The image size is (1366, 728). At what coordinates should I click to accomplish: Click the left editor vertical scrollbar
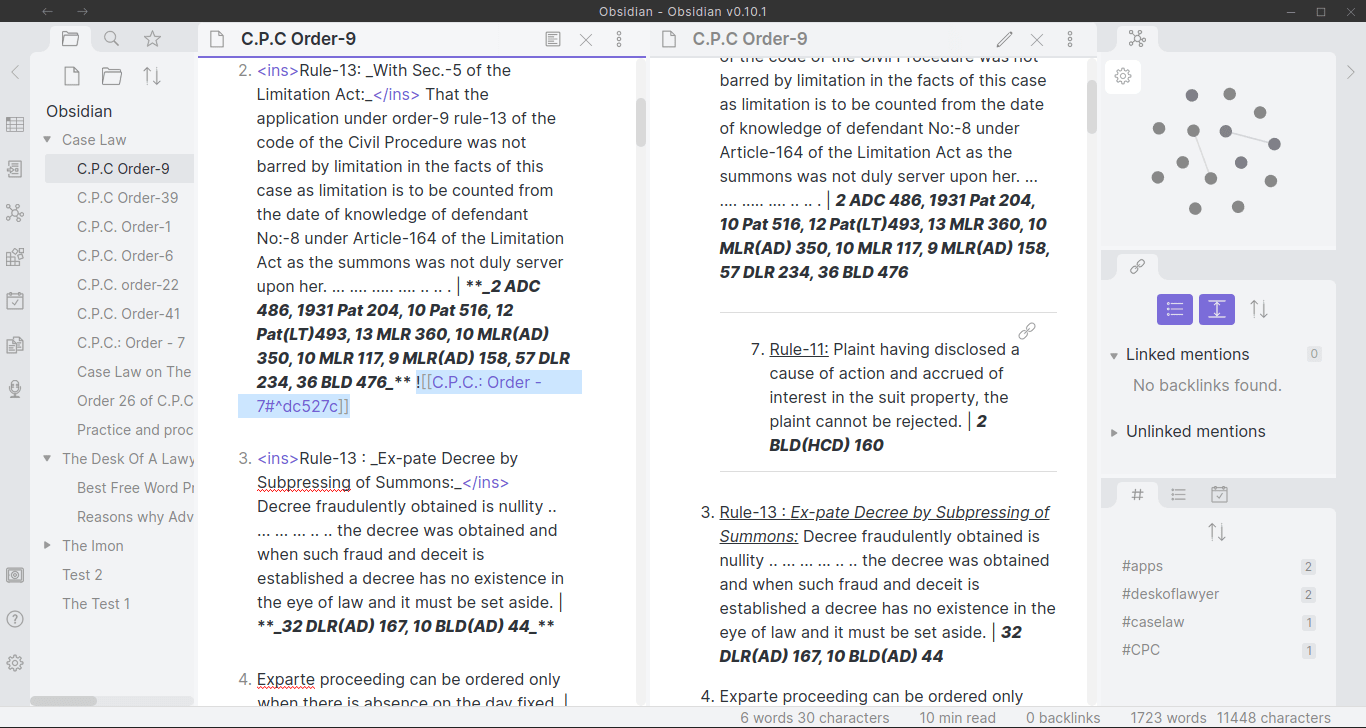tap(641, 122)
